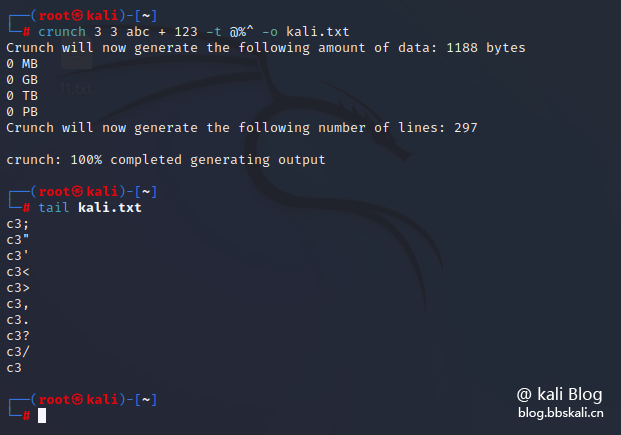Click the 'c3;' output line
This screenshot has width=621, height=435.
pos(18,223)
